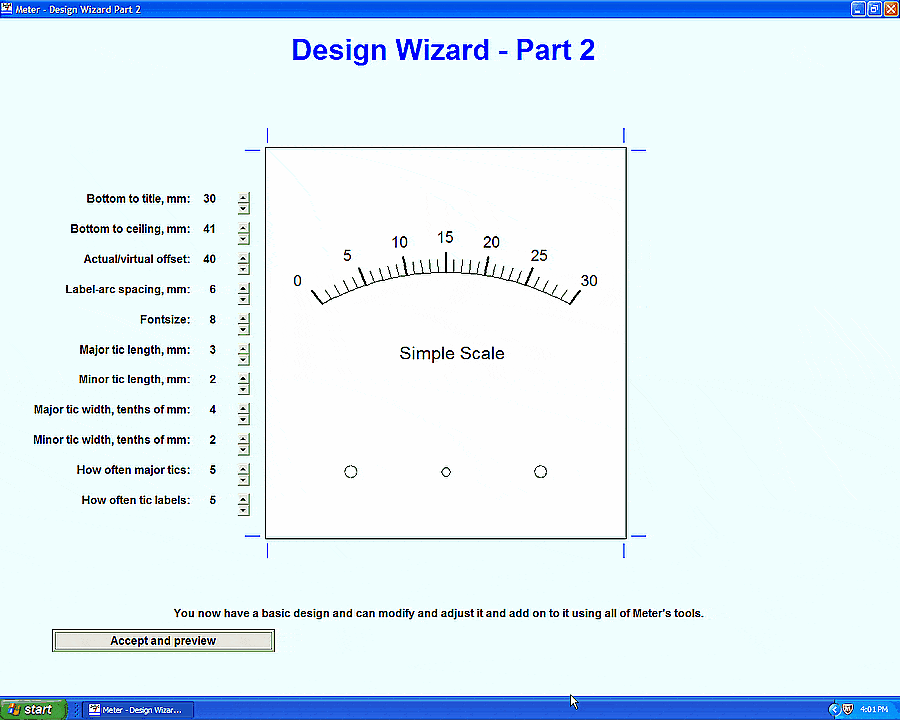Increase How often tic labels
This screenshot has height=720, width=900.
click(243, 498)
